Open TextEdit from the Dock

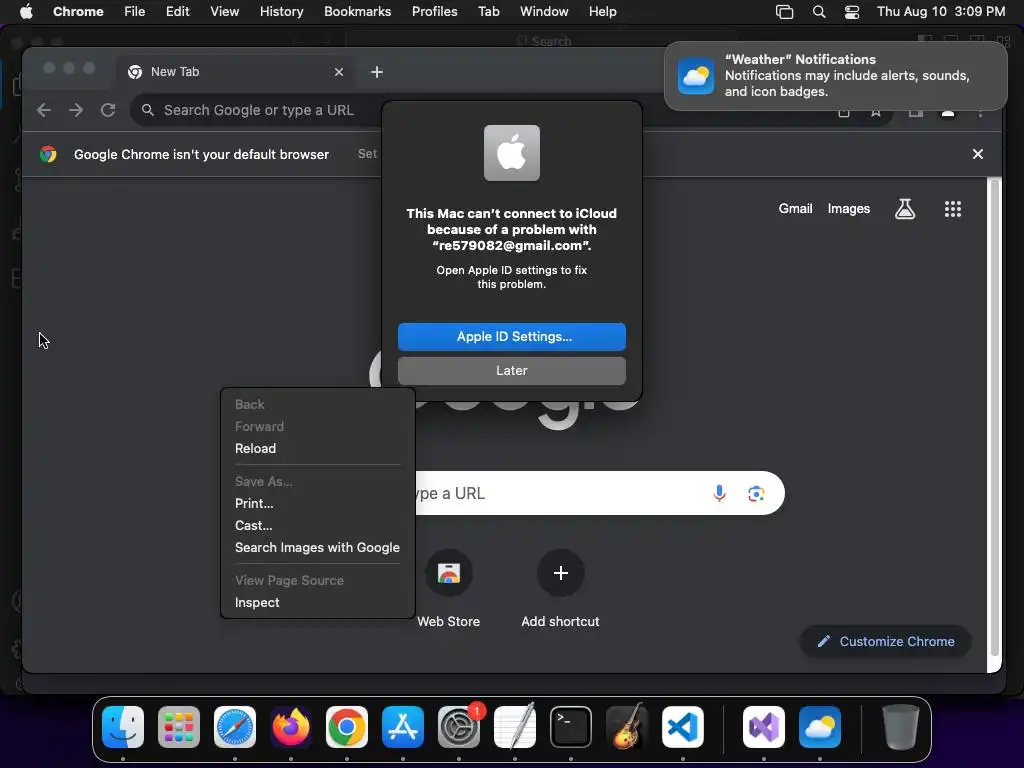pos(515,727)
